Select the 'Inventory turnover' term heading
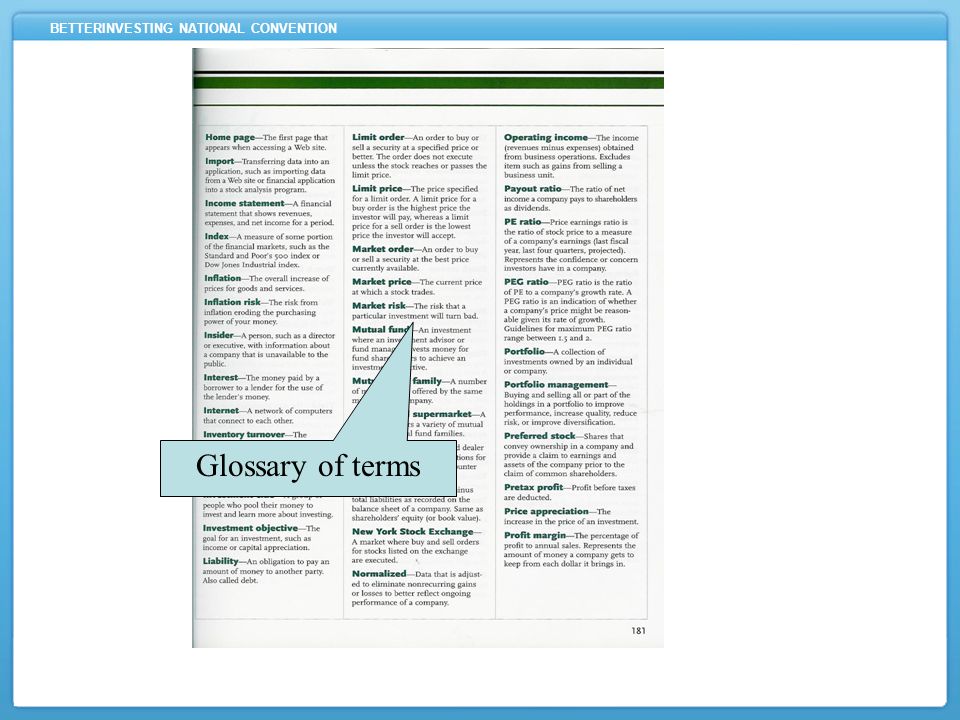This screenshot has width=960, height=720. pos(244,434)
